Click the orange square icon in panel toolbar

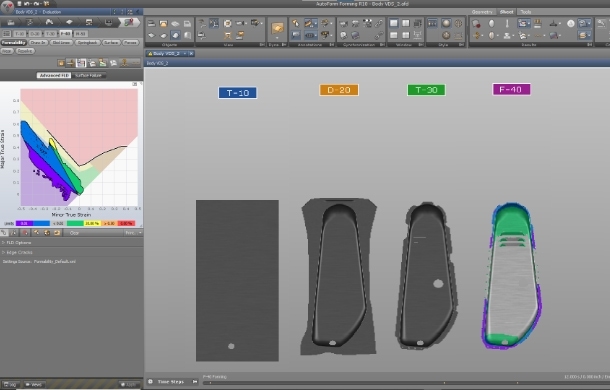pos(61,63)
